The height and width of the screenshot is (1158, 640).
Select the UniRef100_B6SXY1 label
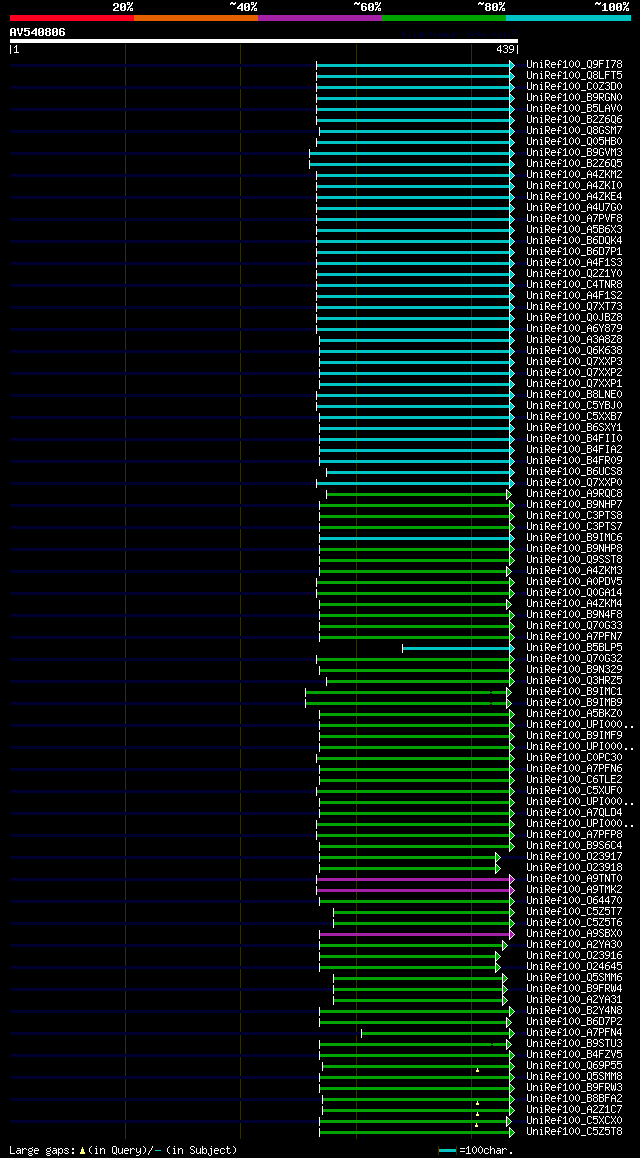[x=574, y=428]
